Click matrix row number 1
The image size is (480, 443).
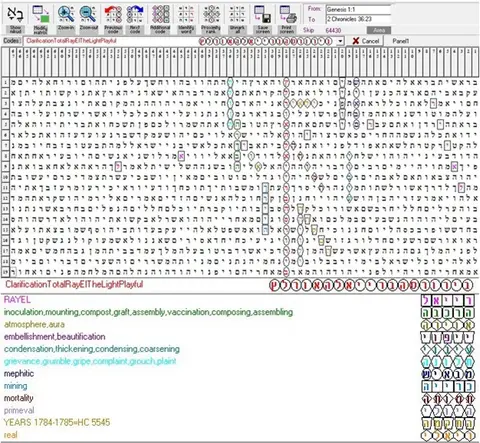pos(5,82)
